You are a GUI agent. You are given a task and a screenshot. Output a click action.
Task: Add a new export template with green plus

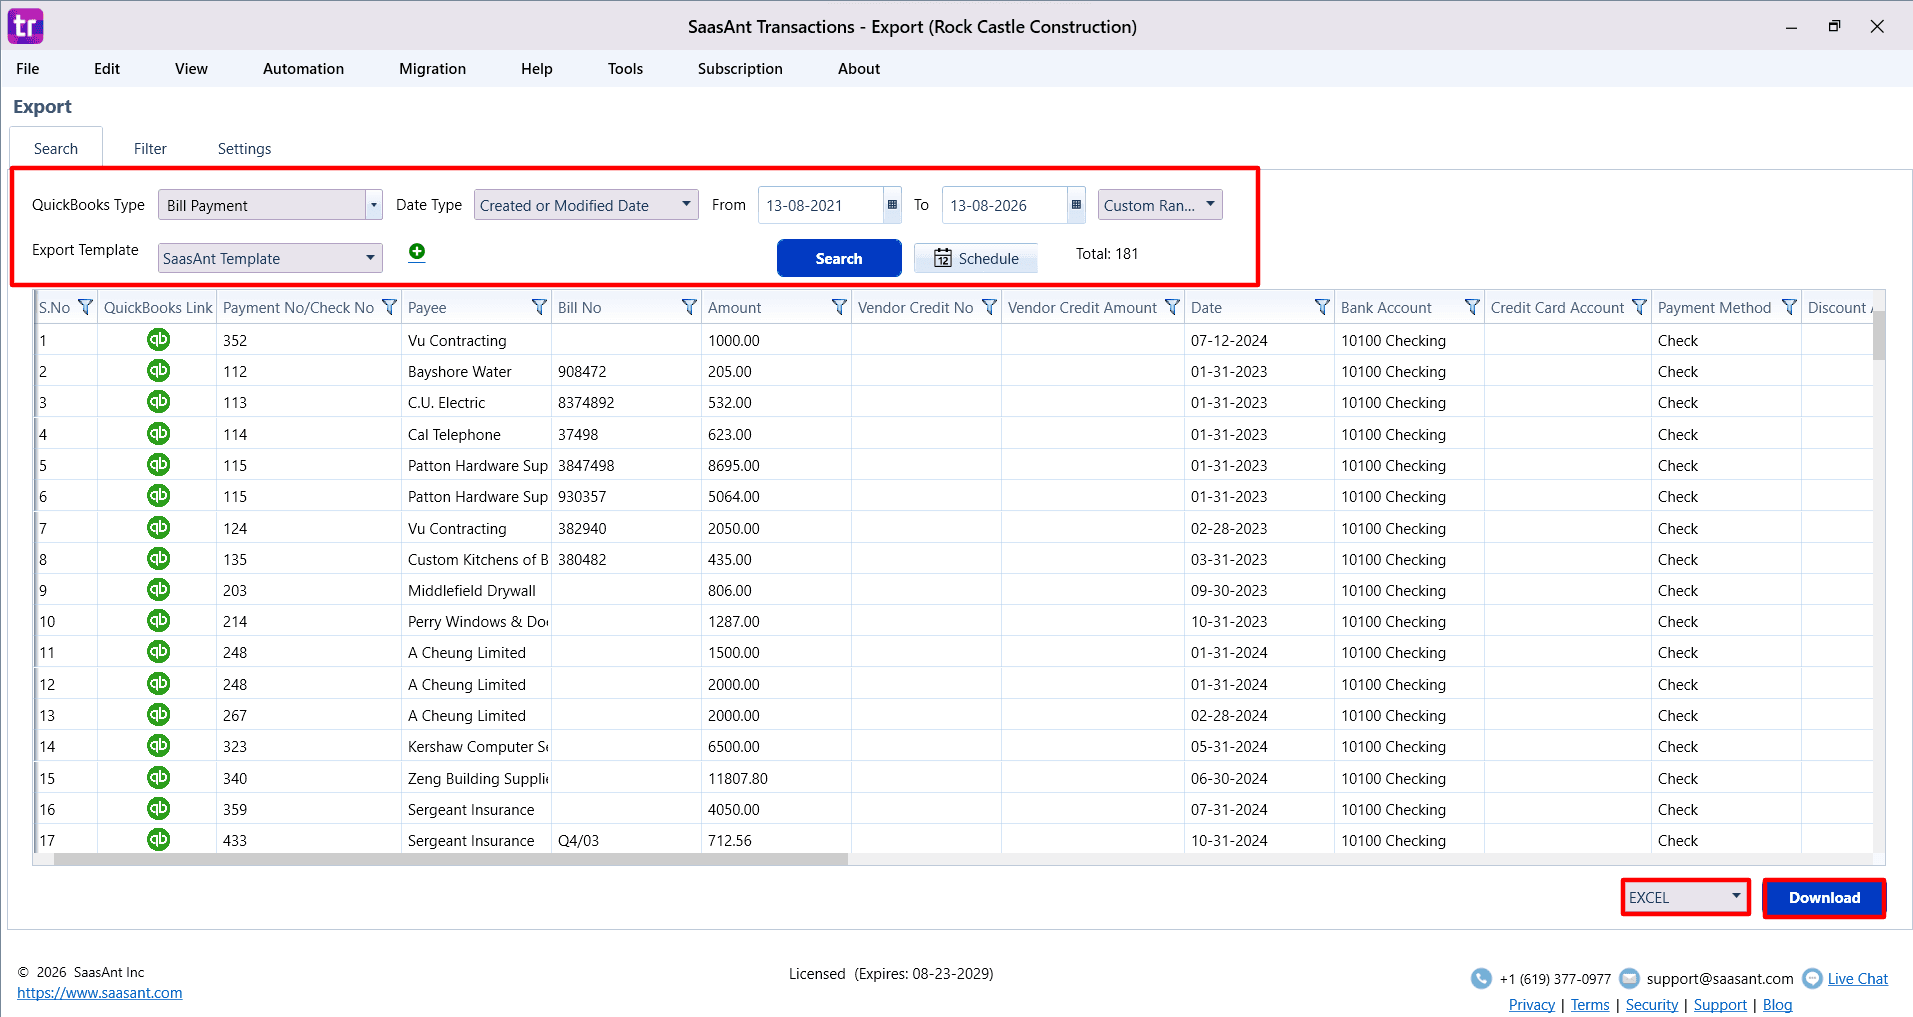tap(417, 252)
